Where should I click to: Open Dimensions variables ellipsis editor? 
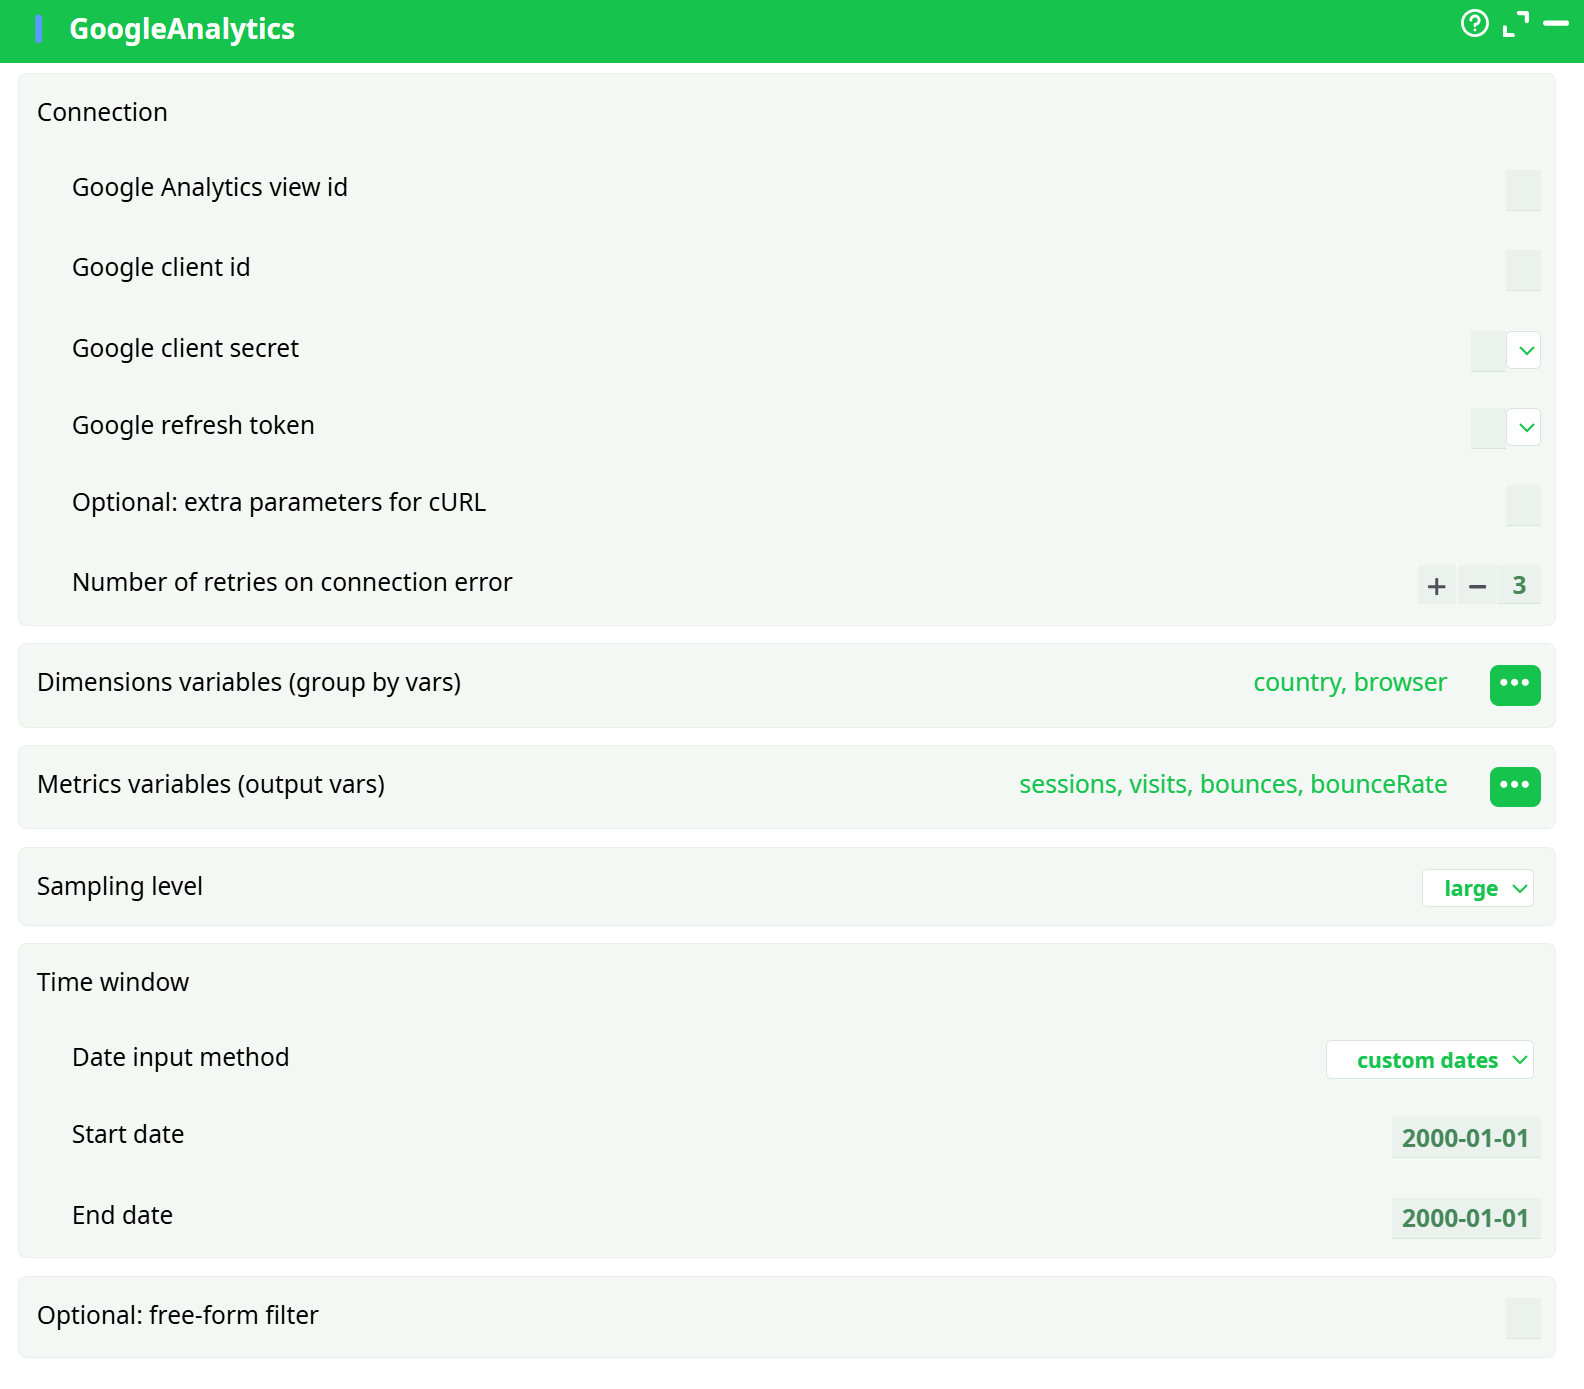[x=1514, y=685]
